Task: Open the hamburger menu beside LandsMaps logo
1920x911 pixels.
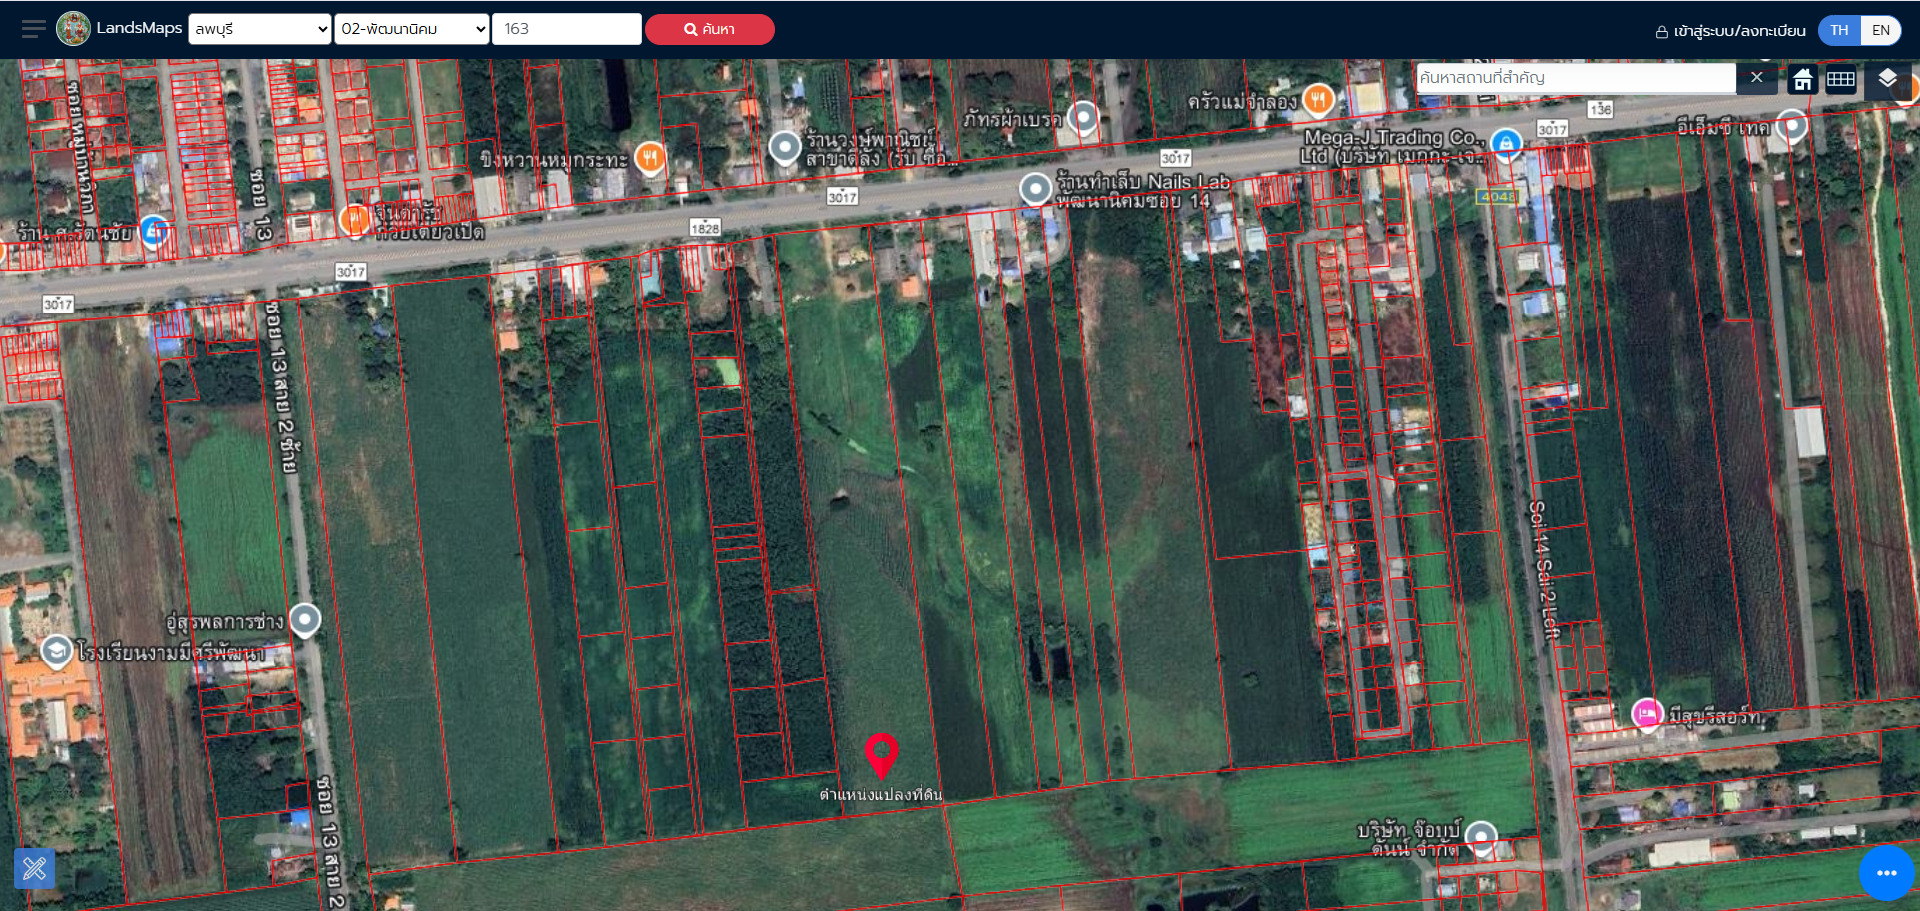Action: pyautogui.click(x=34, y=29)
